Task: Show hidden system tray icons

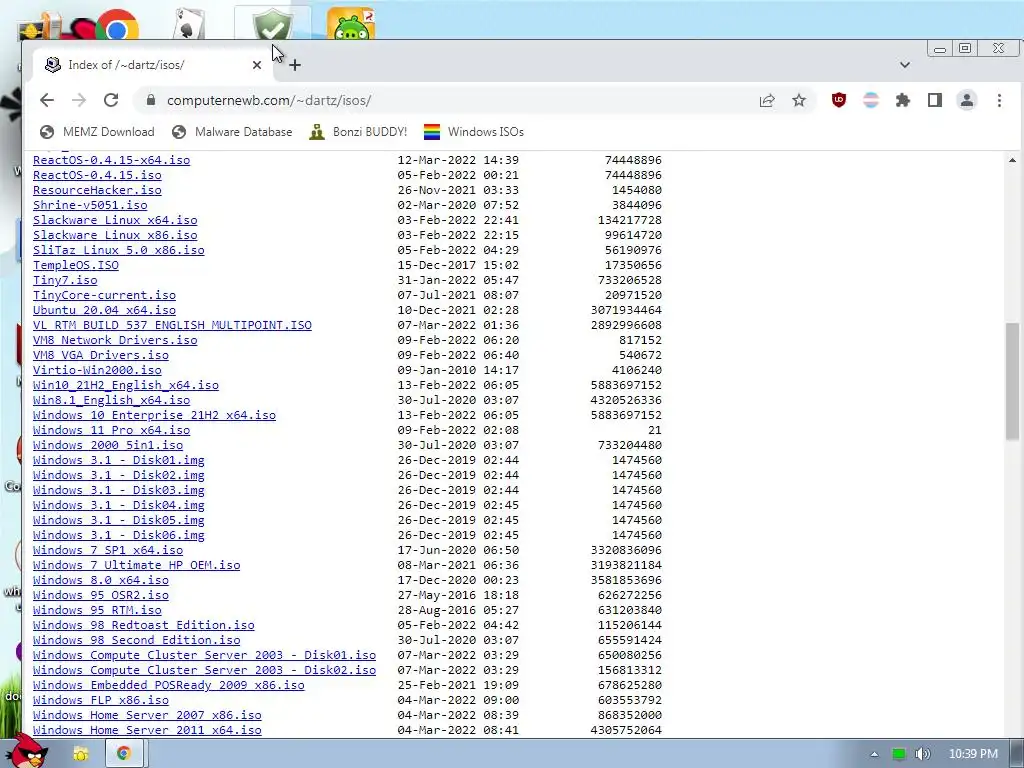Action: (x=874, y=754)
